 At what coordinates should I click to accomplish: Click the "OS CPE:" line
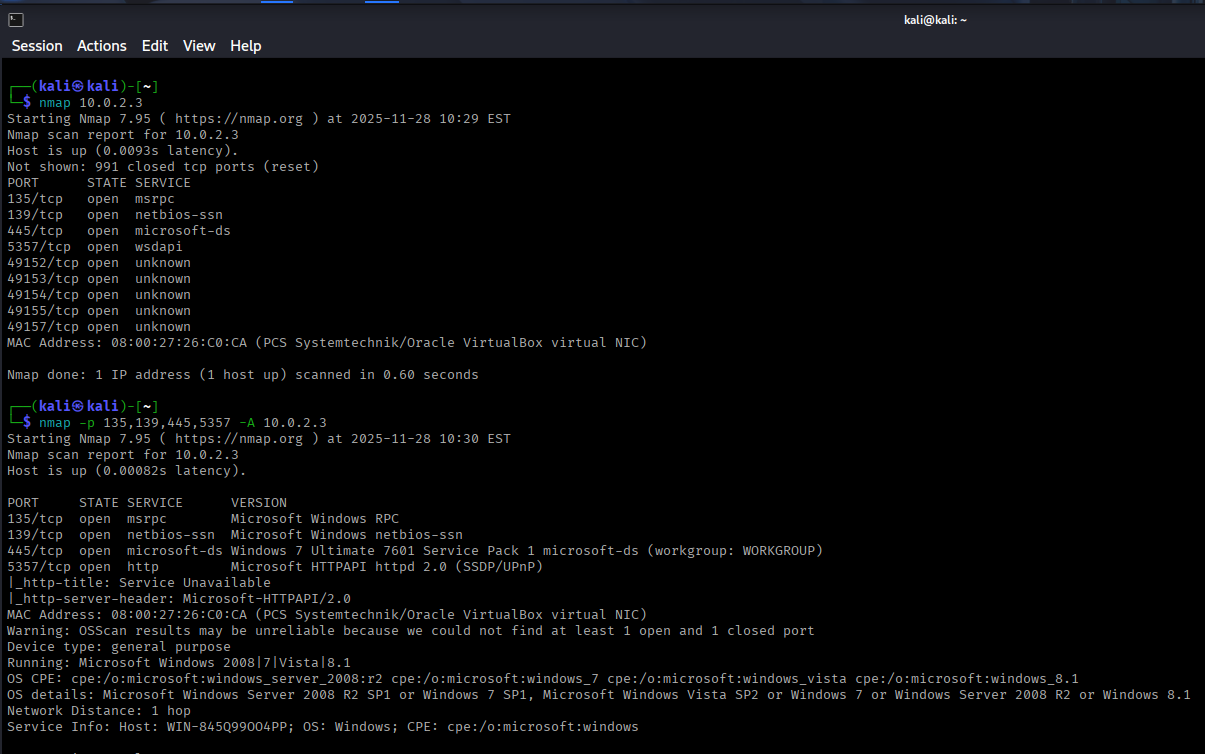click(x=543, y=679)
